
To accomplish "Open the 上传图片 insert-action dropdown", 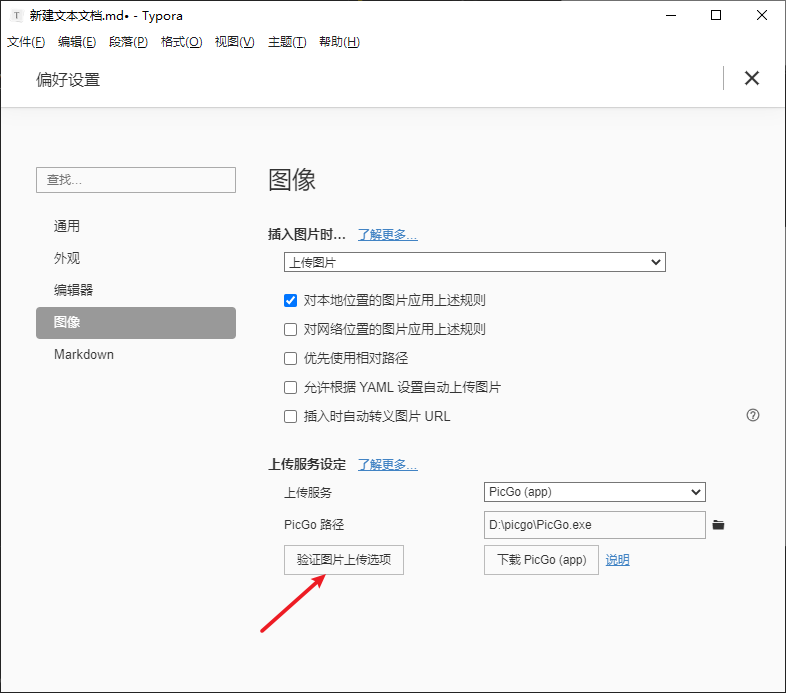I will point(475,262).
